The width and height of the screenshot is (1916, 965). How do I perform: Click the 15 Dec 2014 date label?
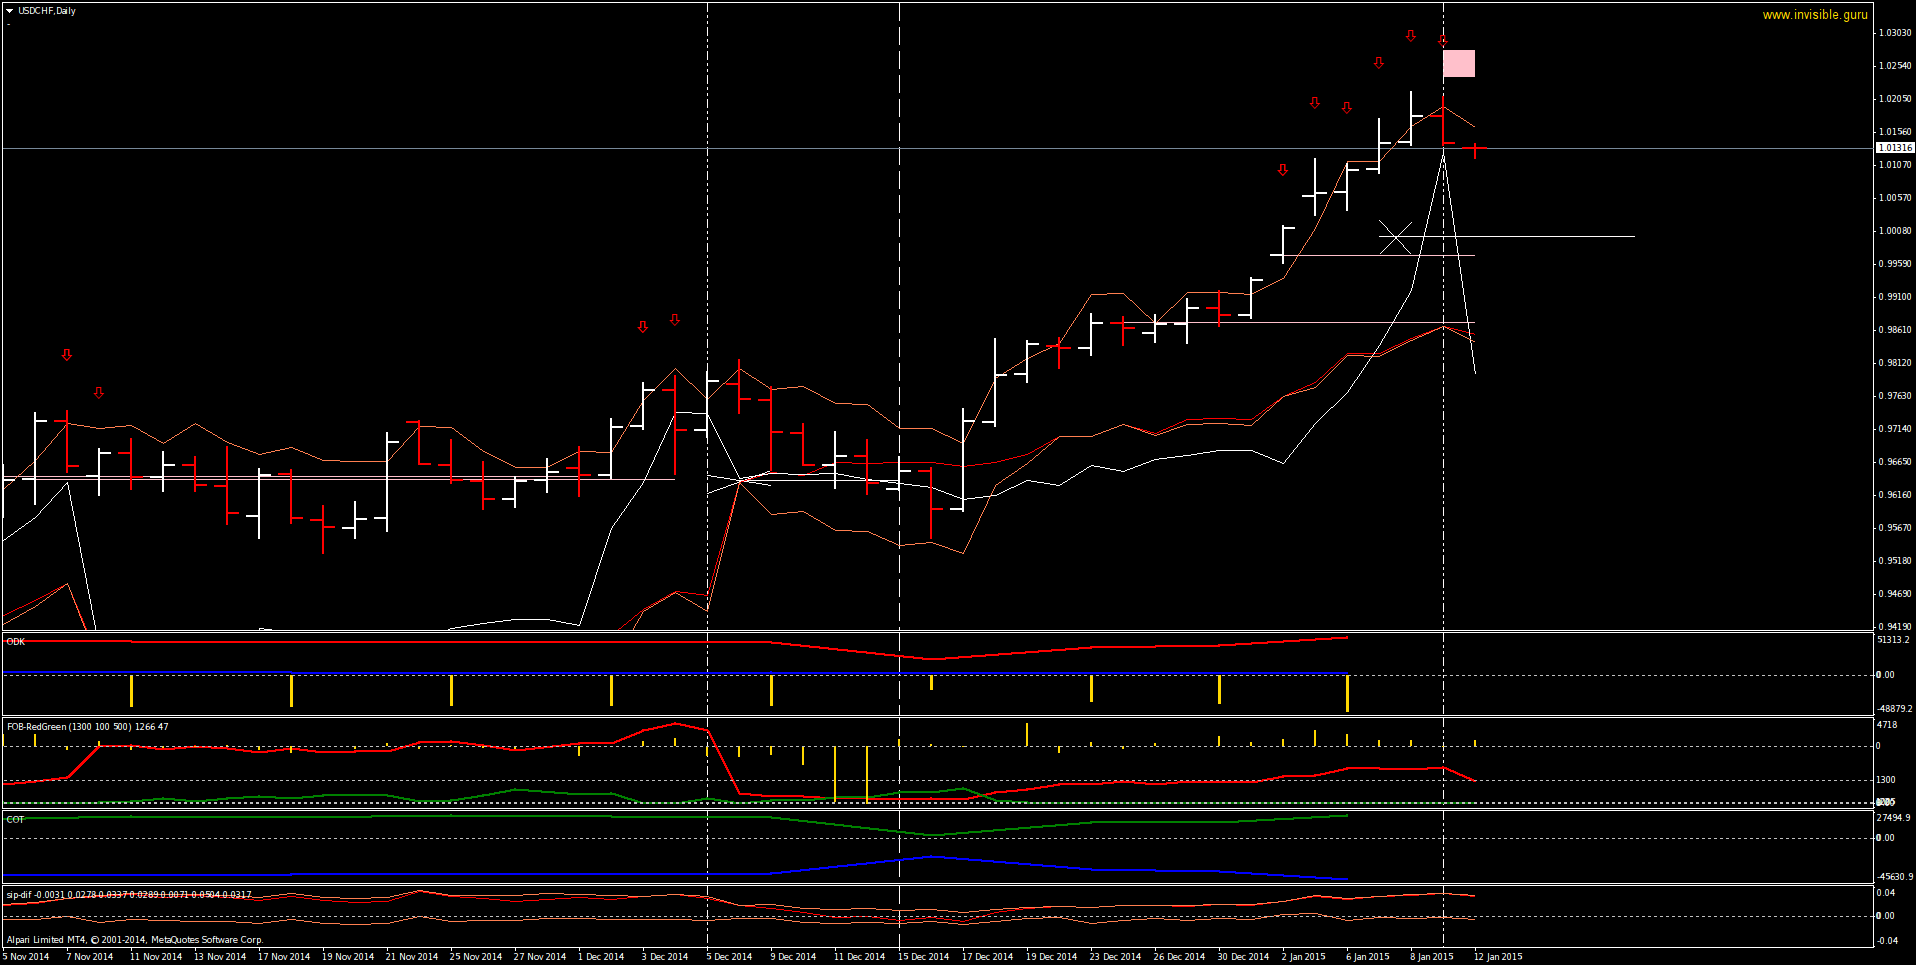coord(924,957)
